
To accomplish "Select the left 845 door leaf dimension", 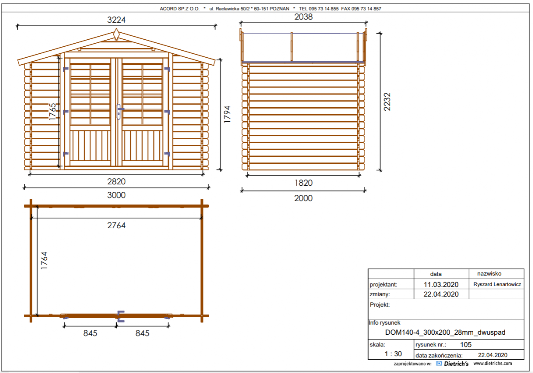I will click(x=90, y=333).
